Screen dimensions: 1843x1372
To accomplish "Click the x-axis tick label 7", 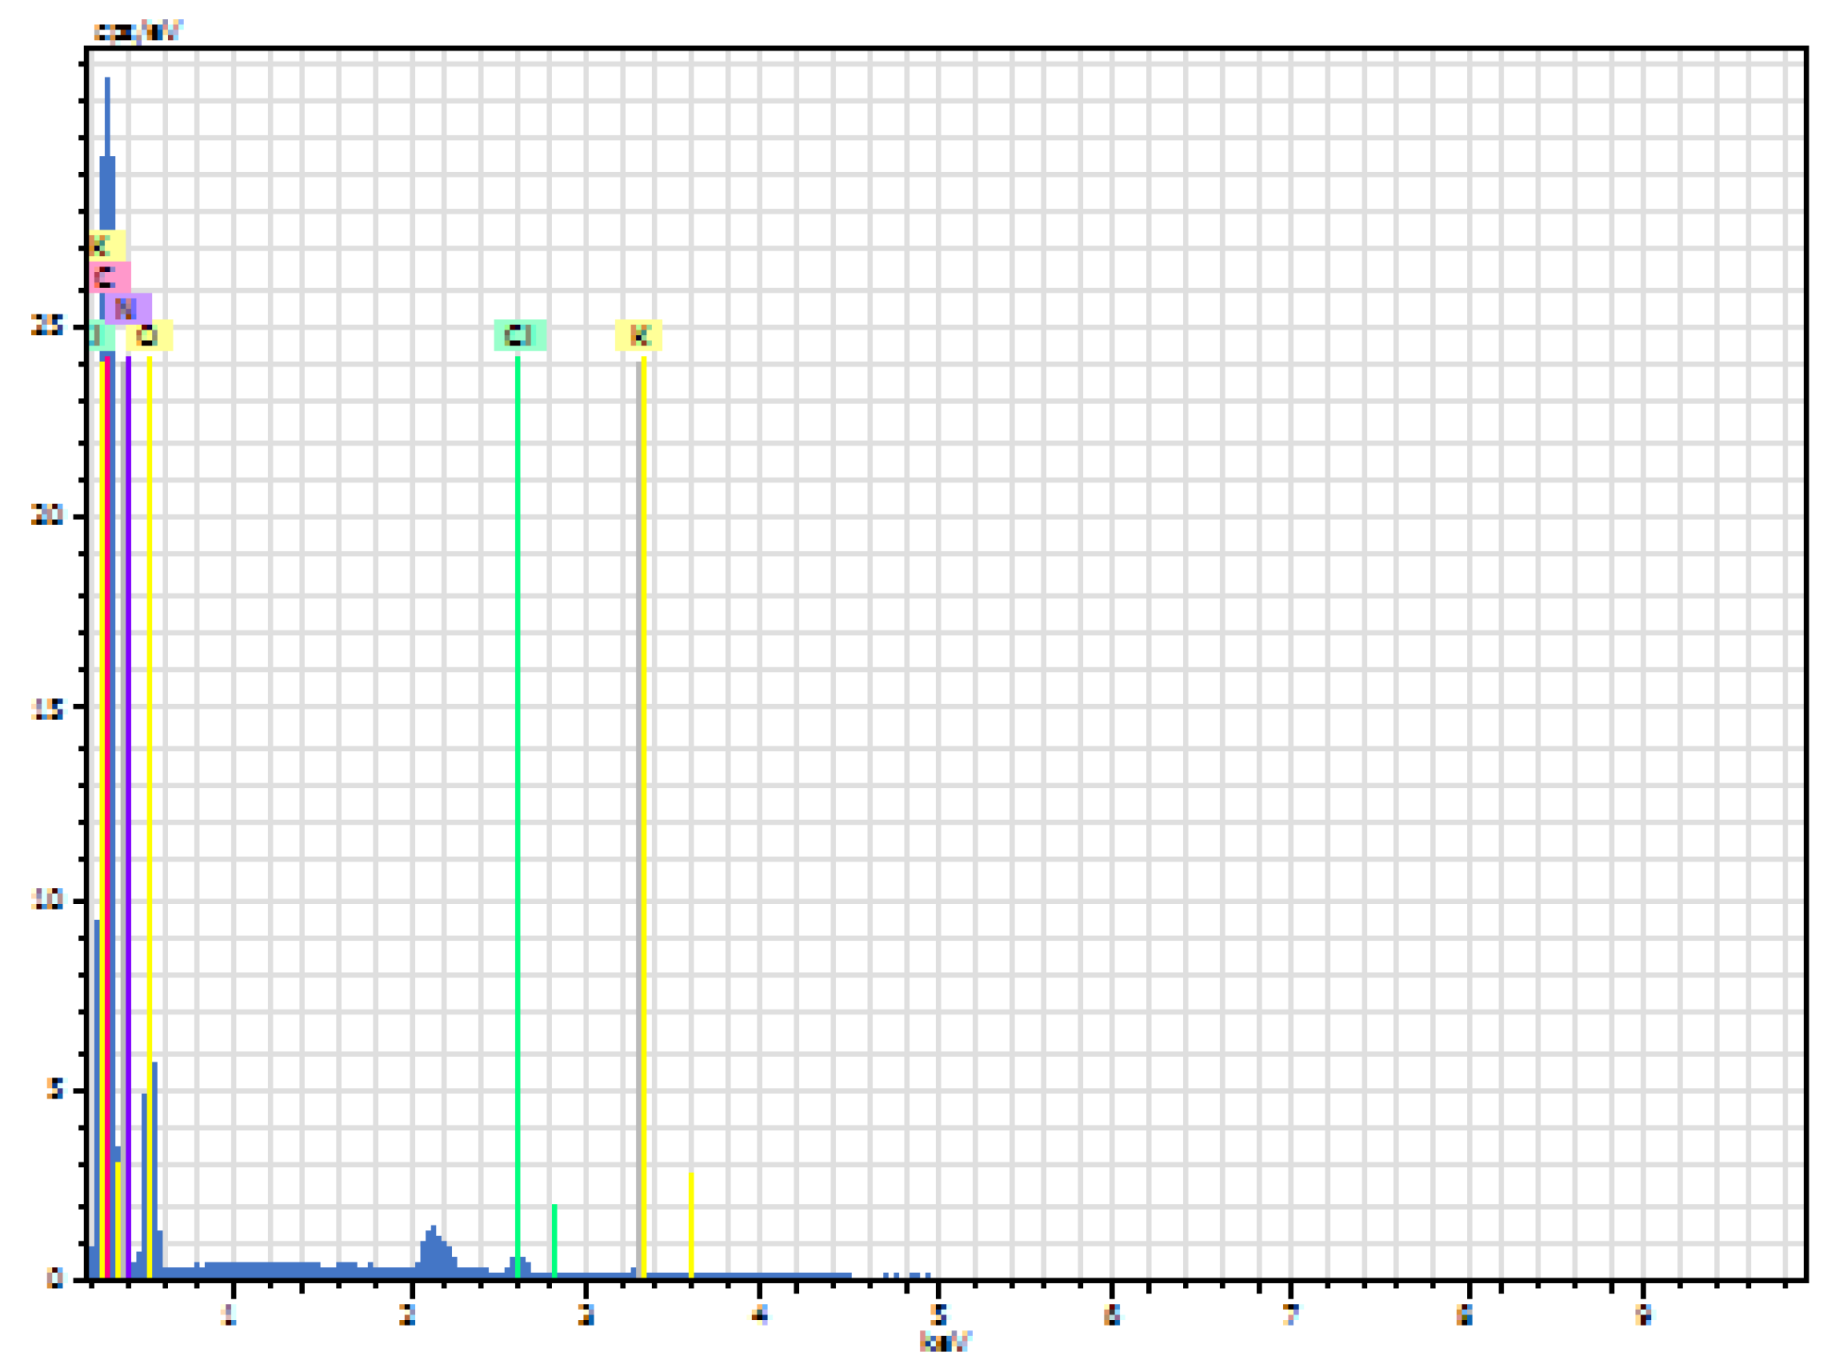I will click(1290, 1315).
